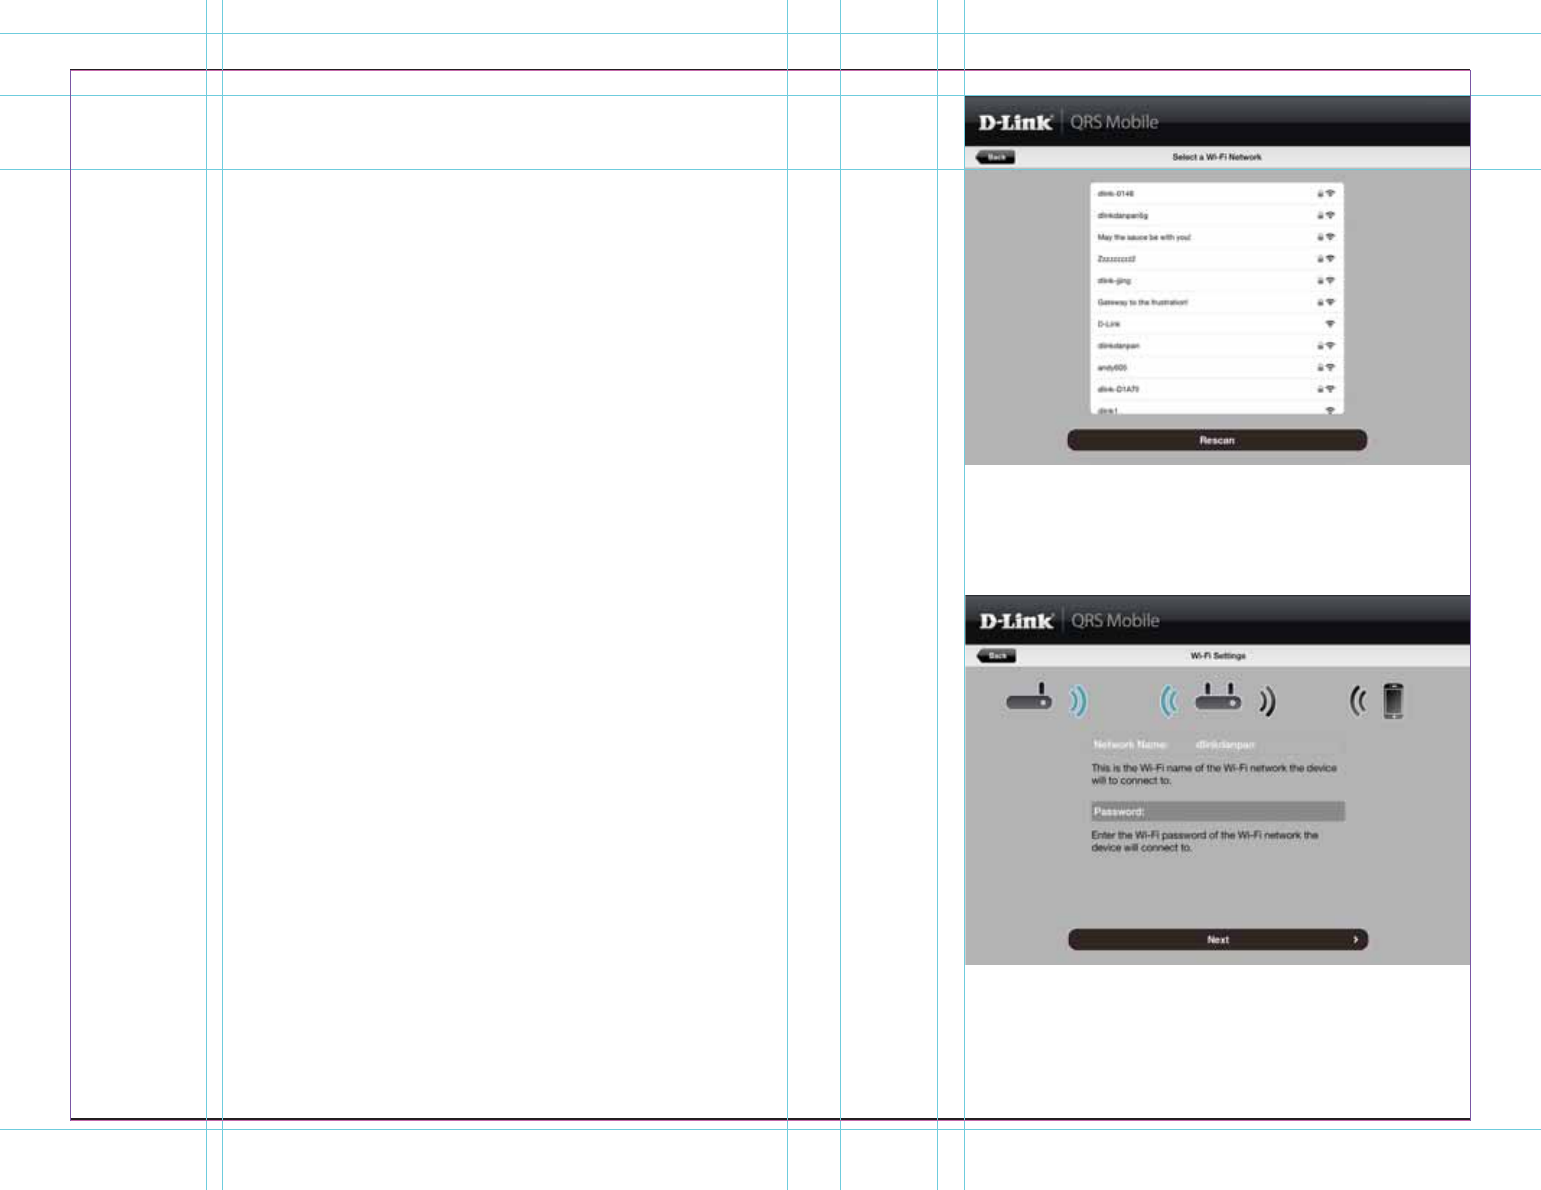This screenshot has width=1541, height=1190.
Task: Click the lock icon for dlink-D1A70
Action: click(1320, 389)
